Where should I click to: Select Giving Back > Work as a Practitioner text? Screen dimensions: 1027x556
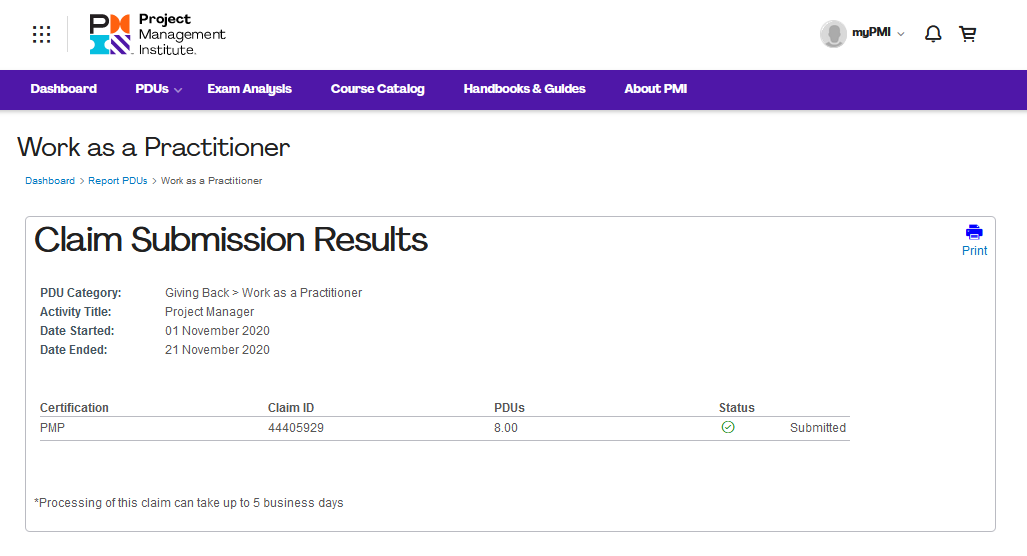(263, 293)
